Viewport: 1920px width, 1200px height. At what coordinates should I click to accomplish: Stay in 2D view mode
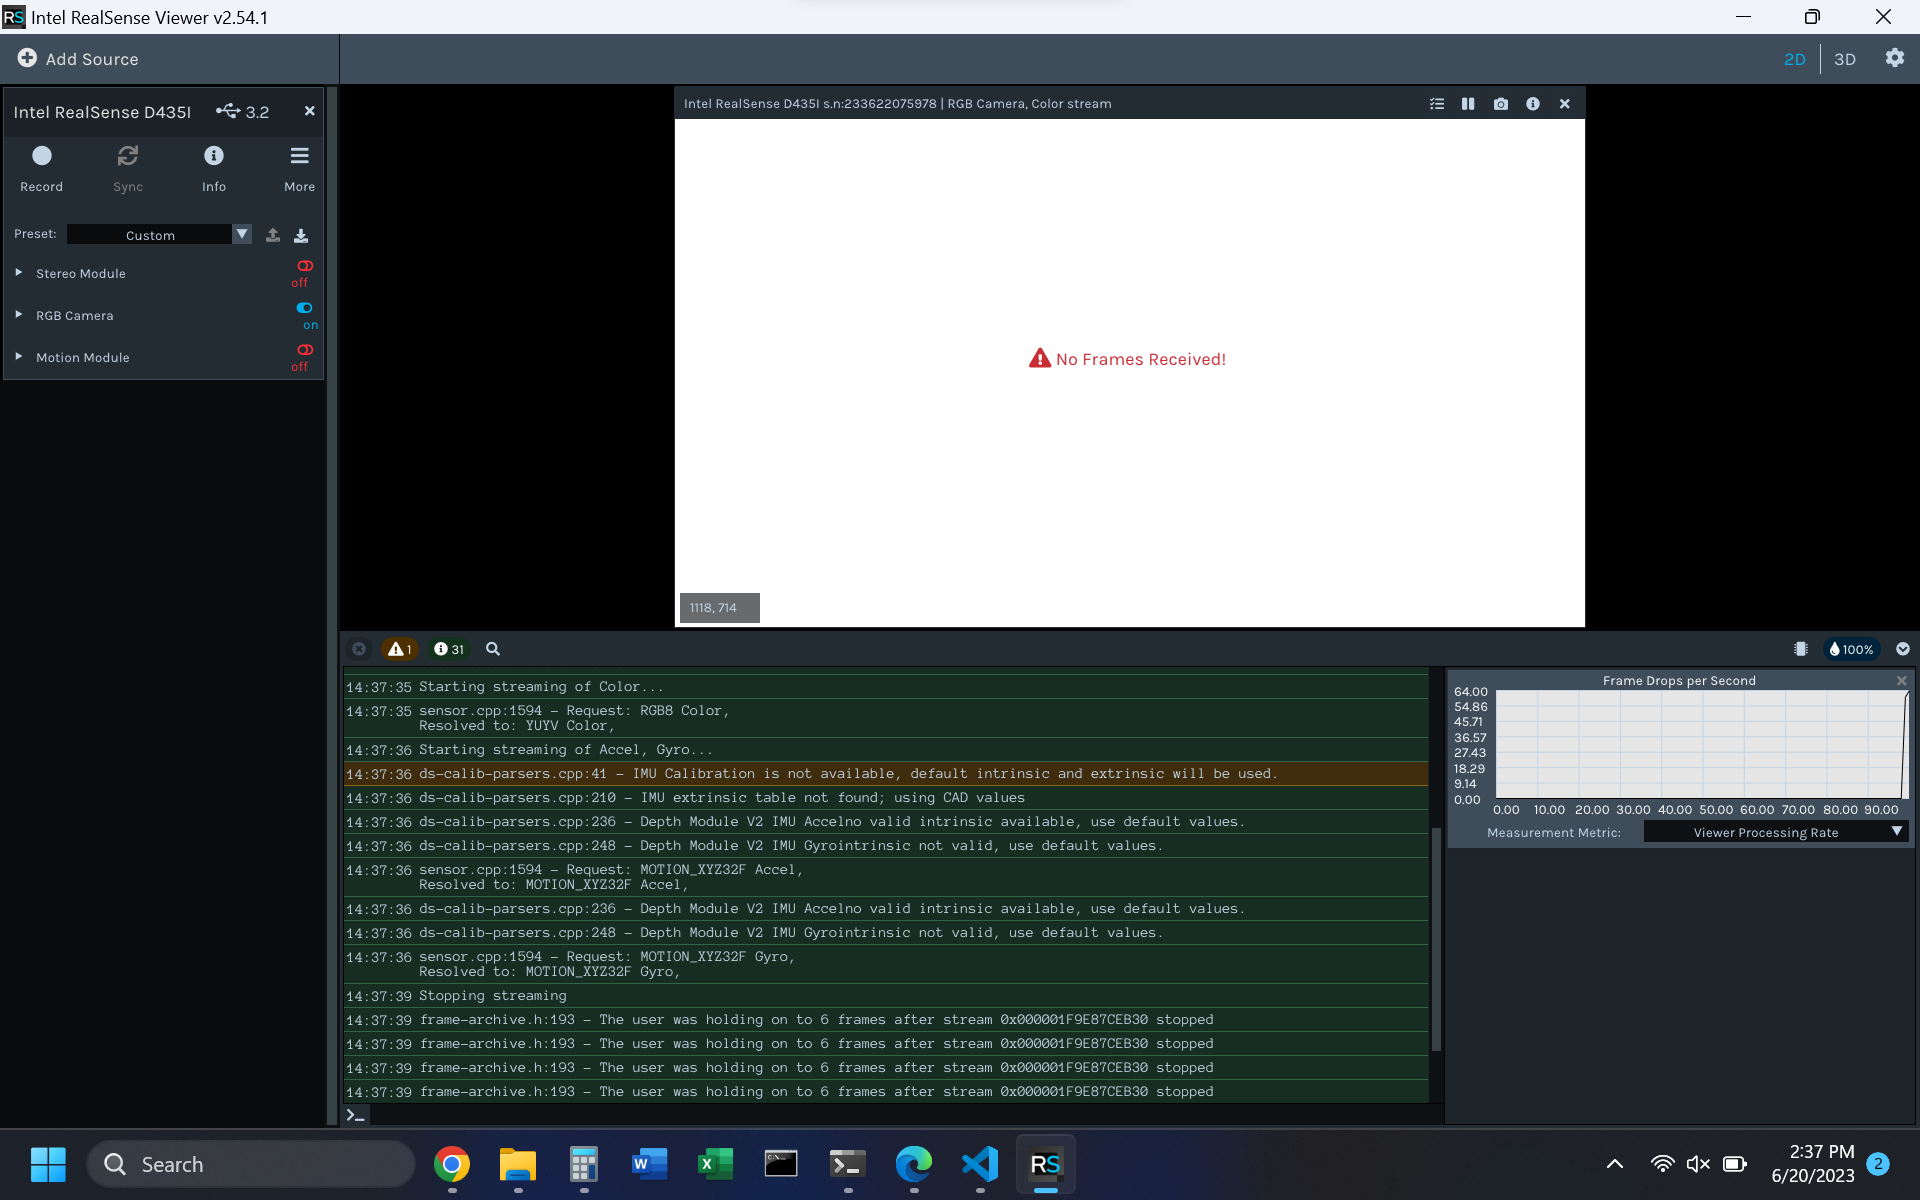coord(1795,58)
